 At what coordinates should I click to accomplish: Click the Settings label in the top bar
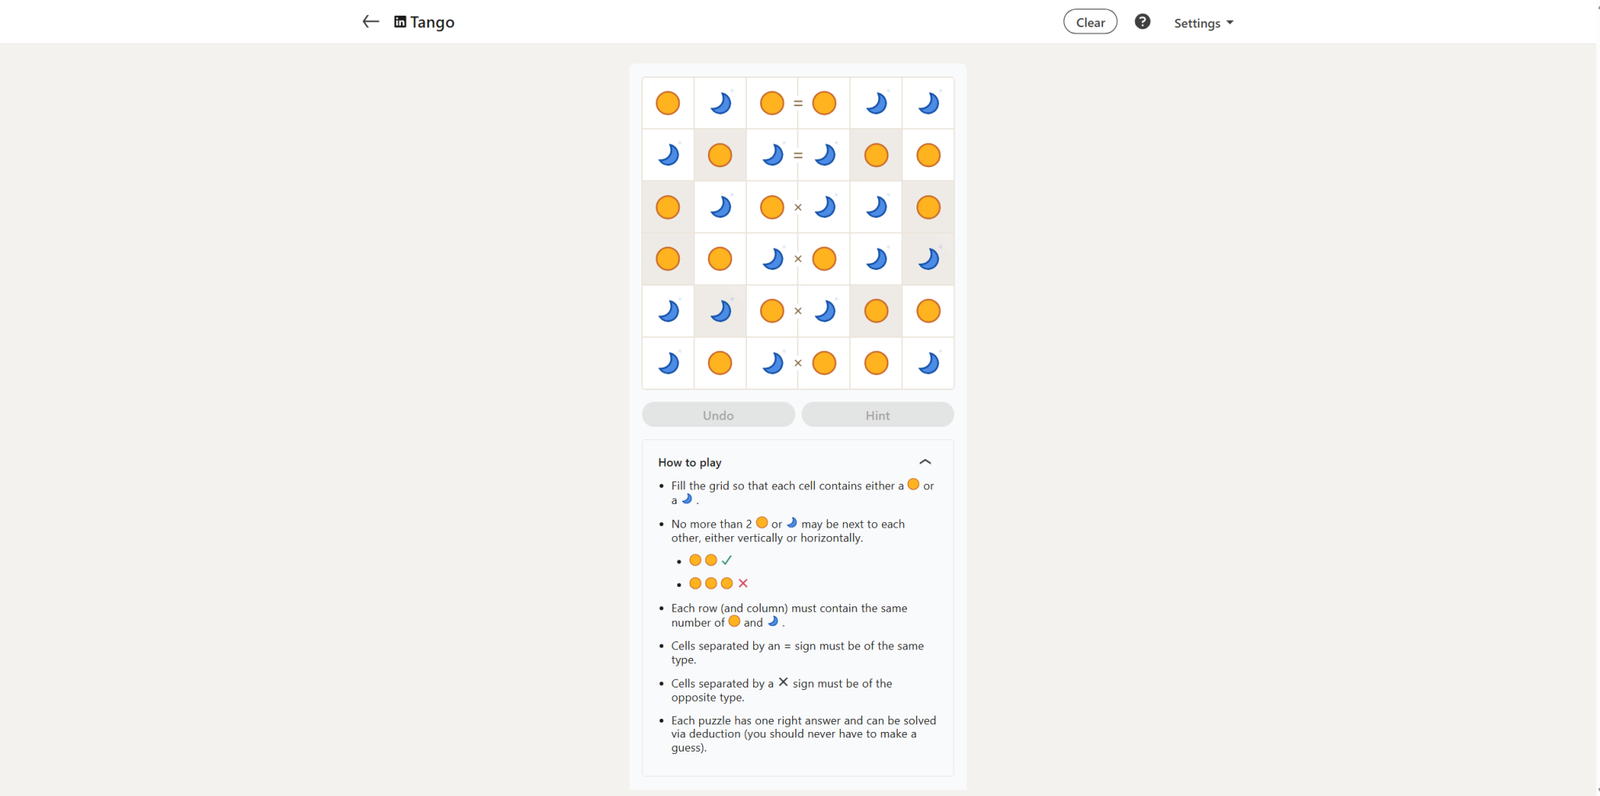coord(1197,23)
